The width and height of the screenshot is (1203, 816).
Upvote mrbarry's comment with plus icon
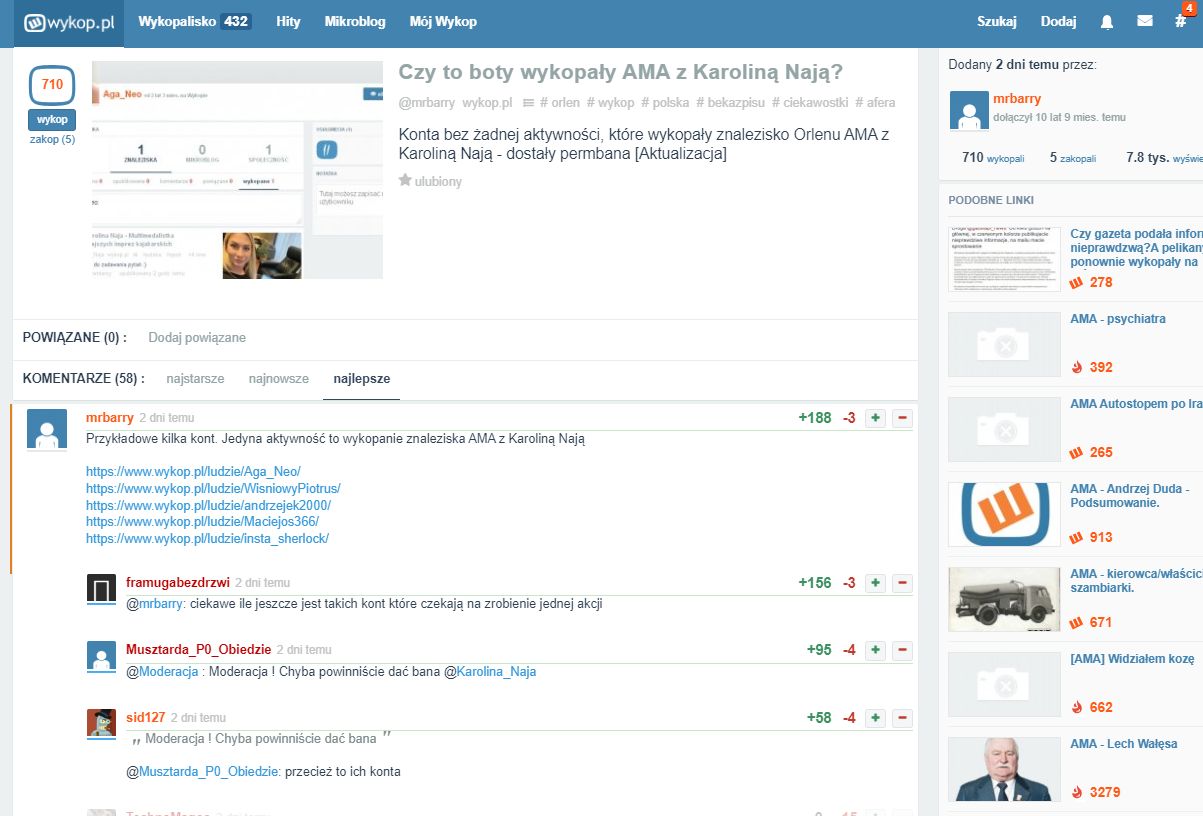pyautogui.click(x=875, y=418)
